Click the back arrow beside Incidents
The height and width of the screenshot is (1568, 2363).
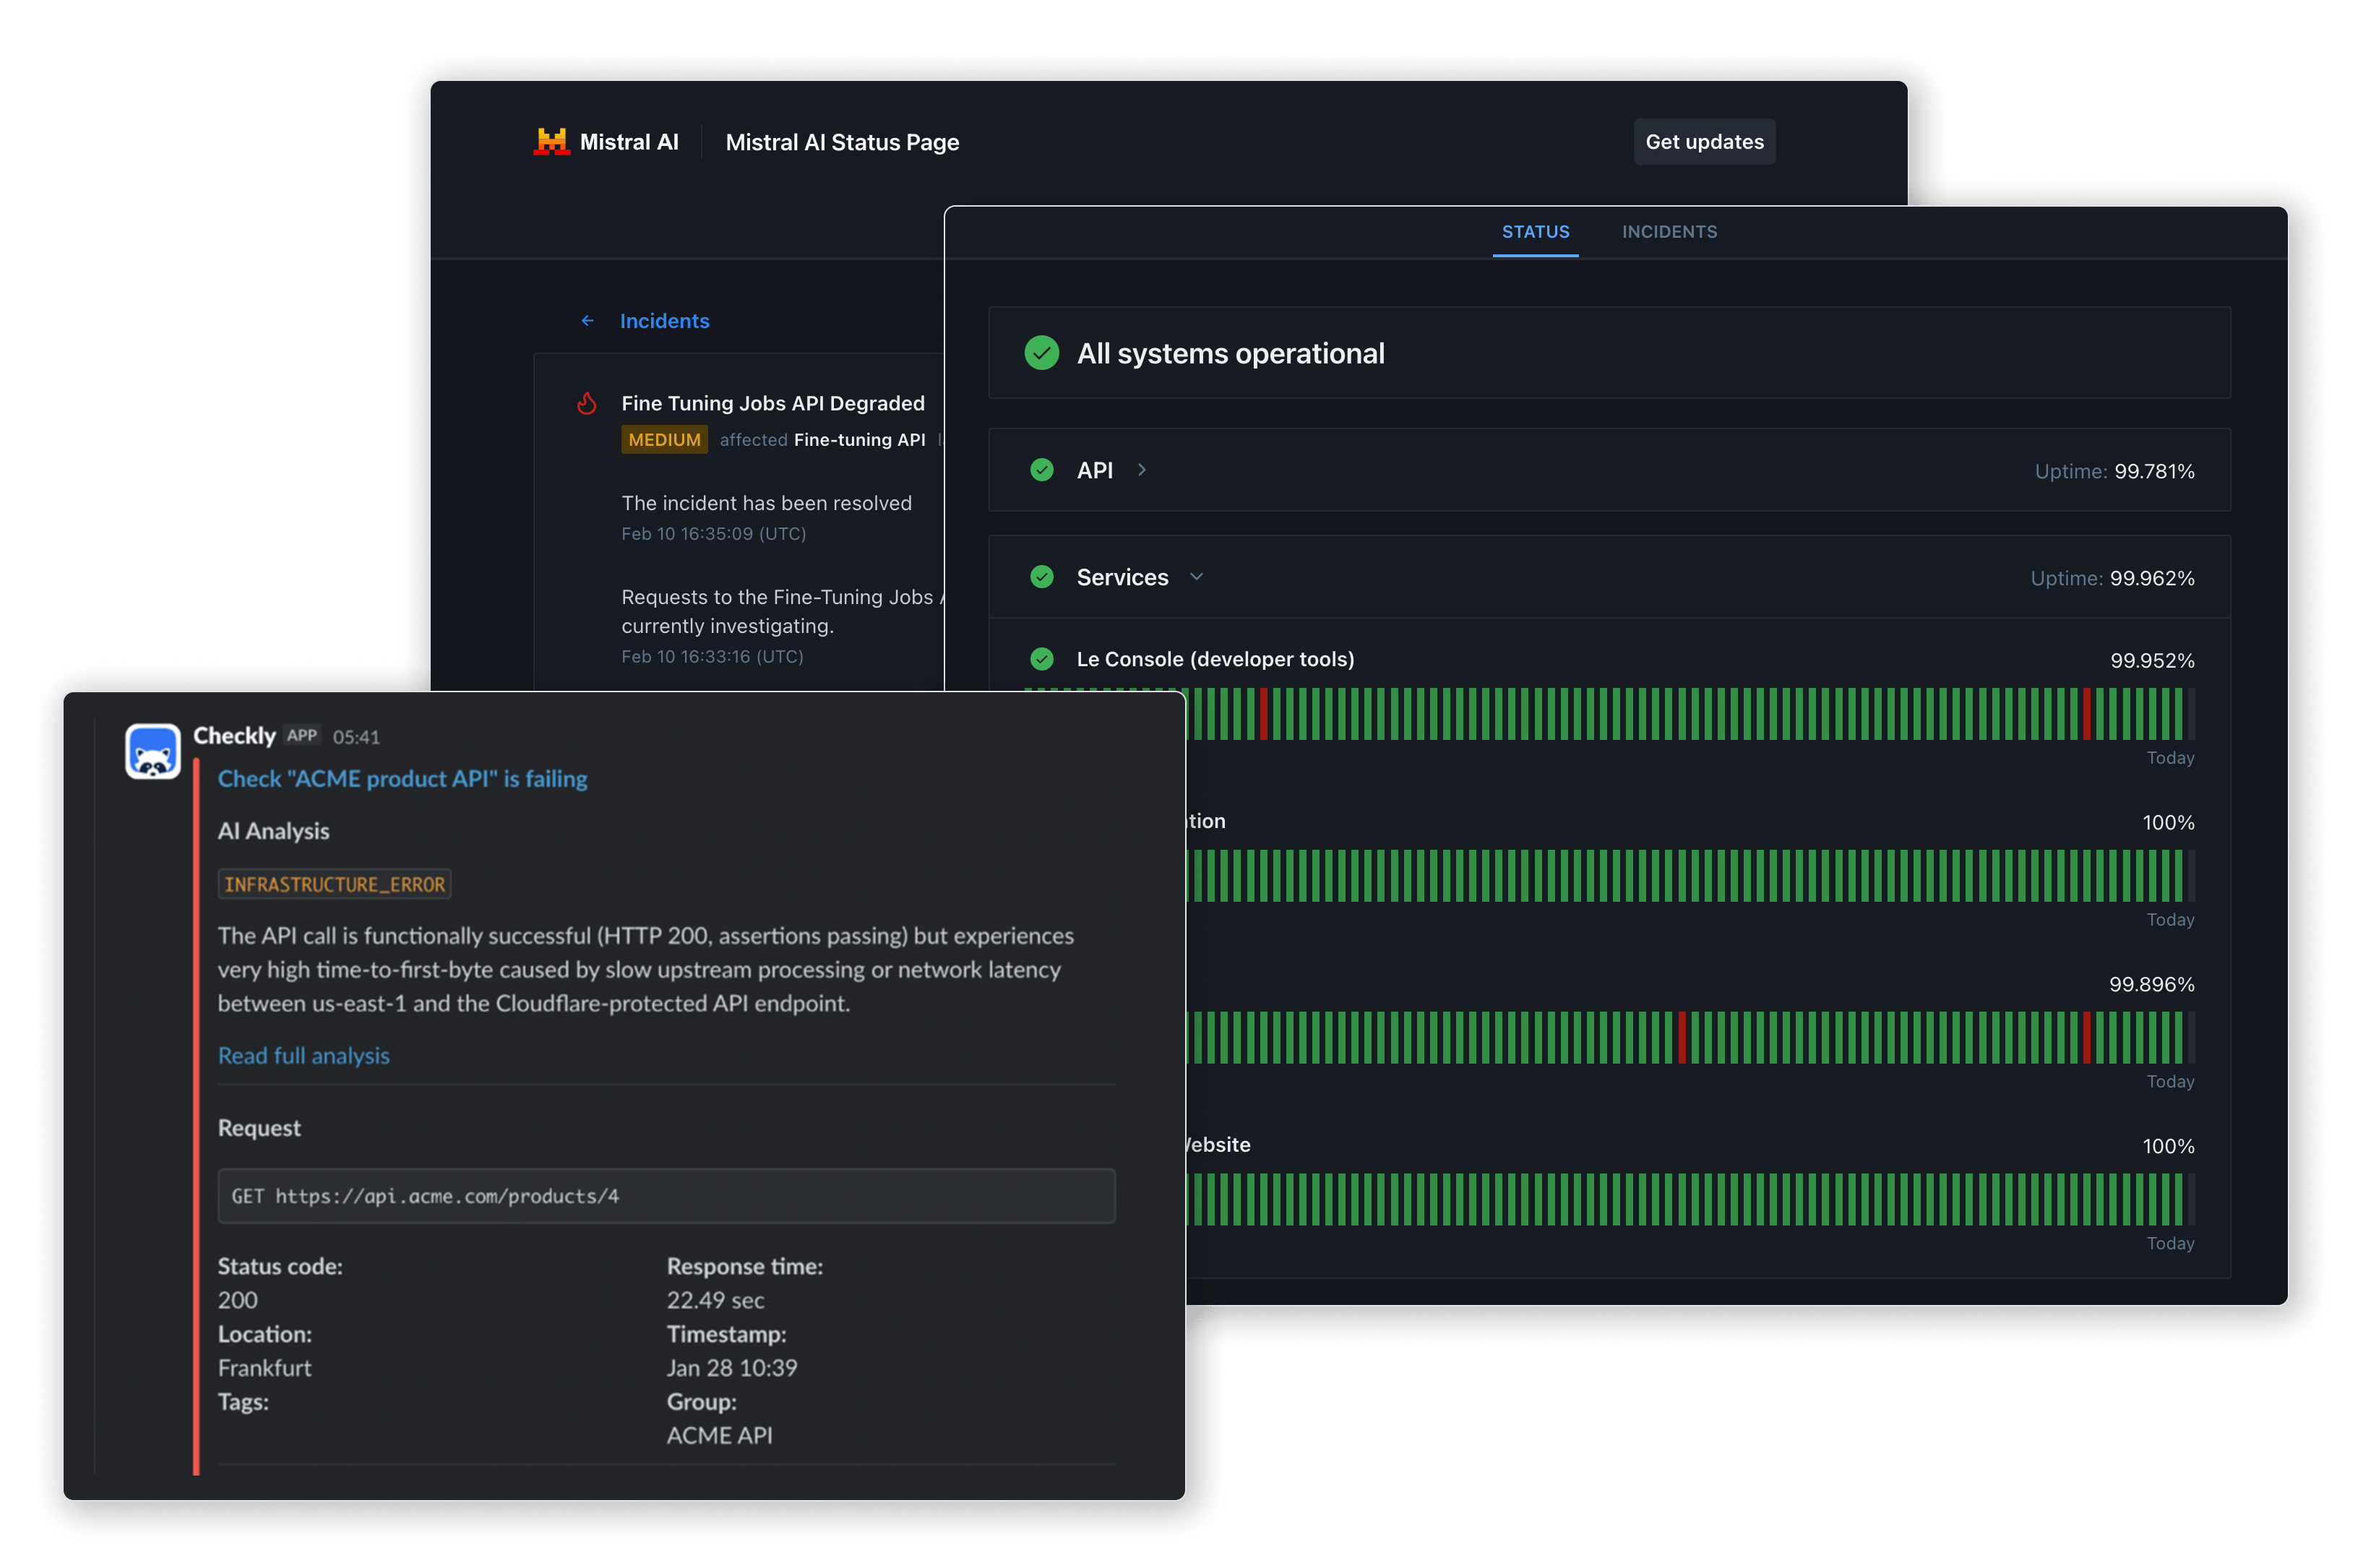click(x=588, y=321)
